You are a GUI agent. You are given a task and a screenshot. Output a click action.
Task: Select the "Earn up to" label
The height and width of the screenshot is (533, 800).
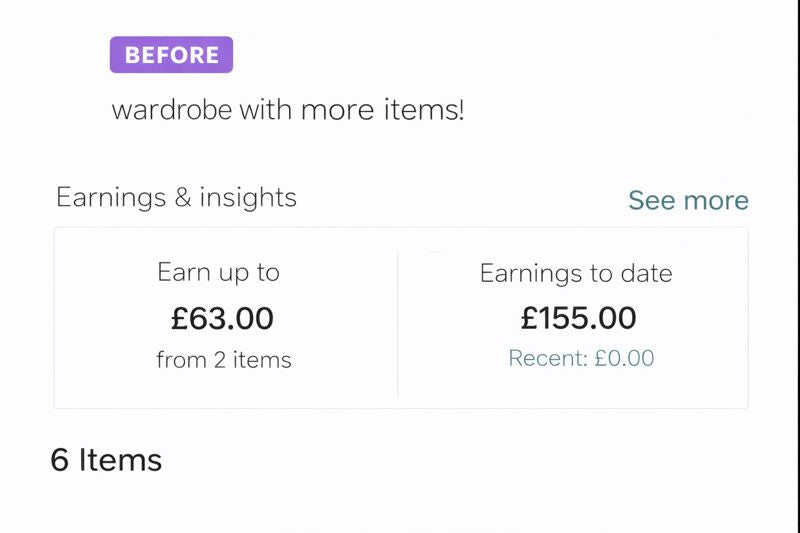[218, 272]
